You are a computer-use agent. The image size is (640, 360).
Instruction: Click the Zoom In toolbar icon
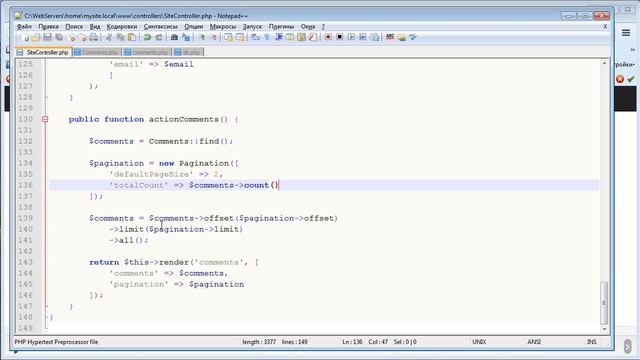(202, 38)
